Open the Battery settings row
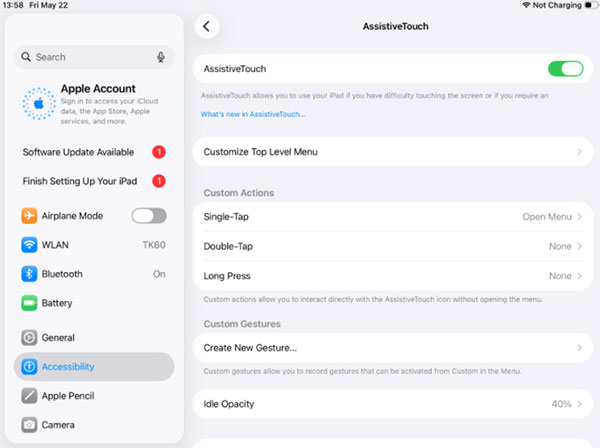Image resolution: width=600 pixels, height=448 pixels. (x=94, y=303)
